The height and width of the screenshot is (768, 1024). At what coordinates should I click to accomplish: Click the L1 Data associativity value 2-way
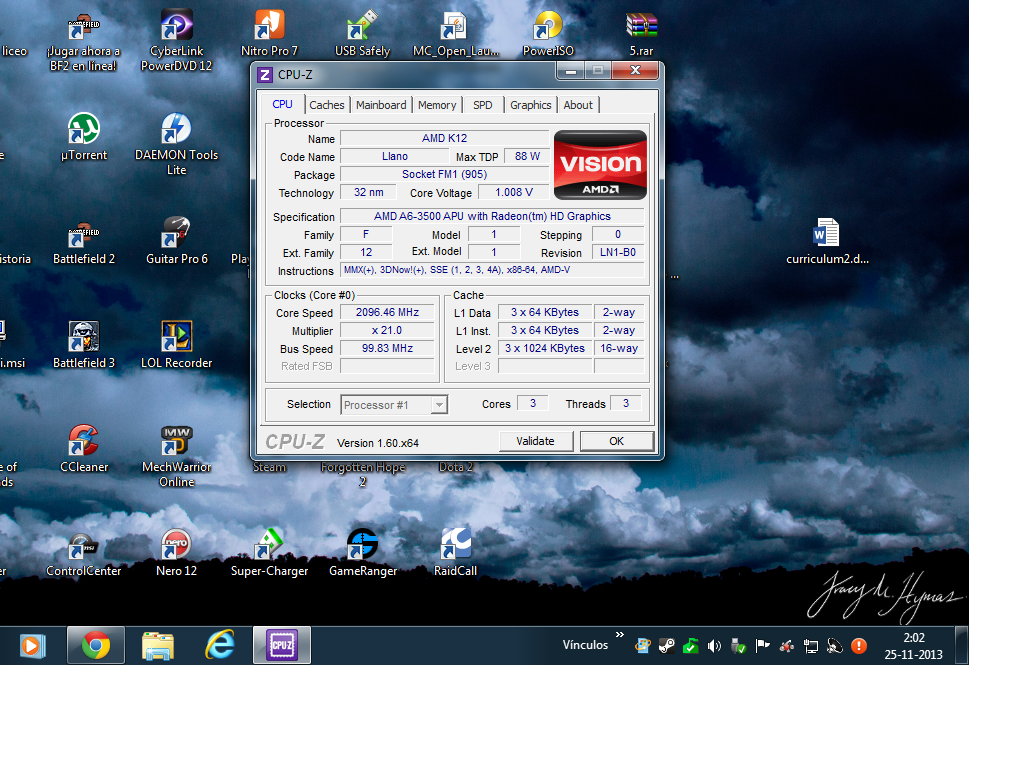click(x=618, y=312)
